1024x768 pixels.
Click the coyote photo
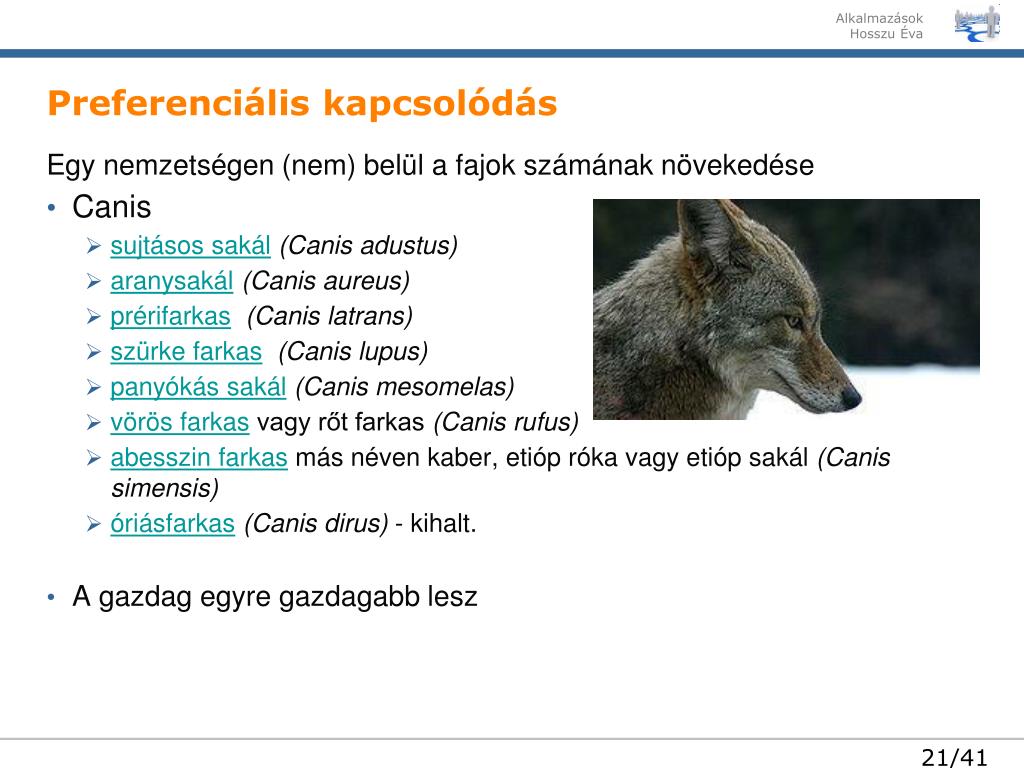pyautogui.click(x=786, y=309)
